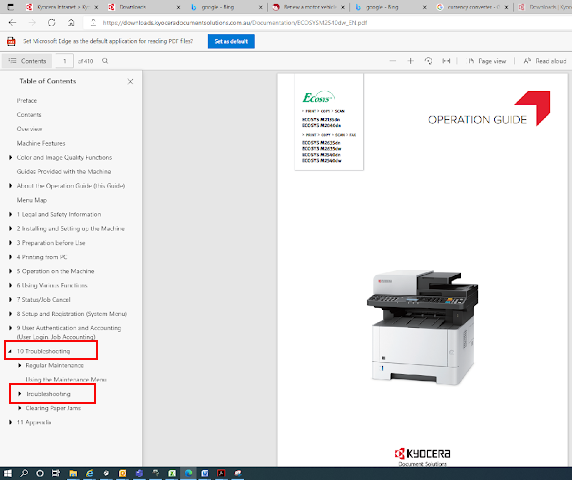Expand 11 Appendix arrow

11,422
